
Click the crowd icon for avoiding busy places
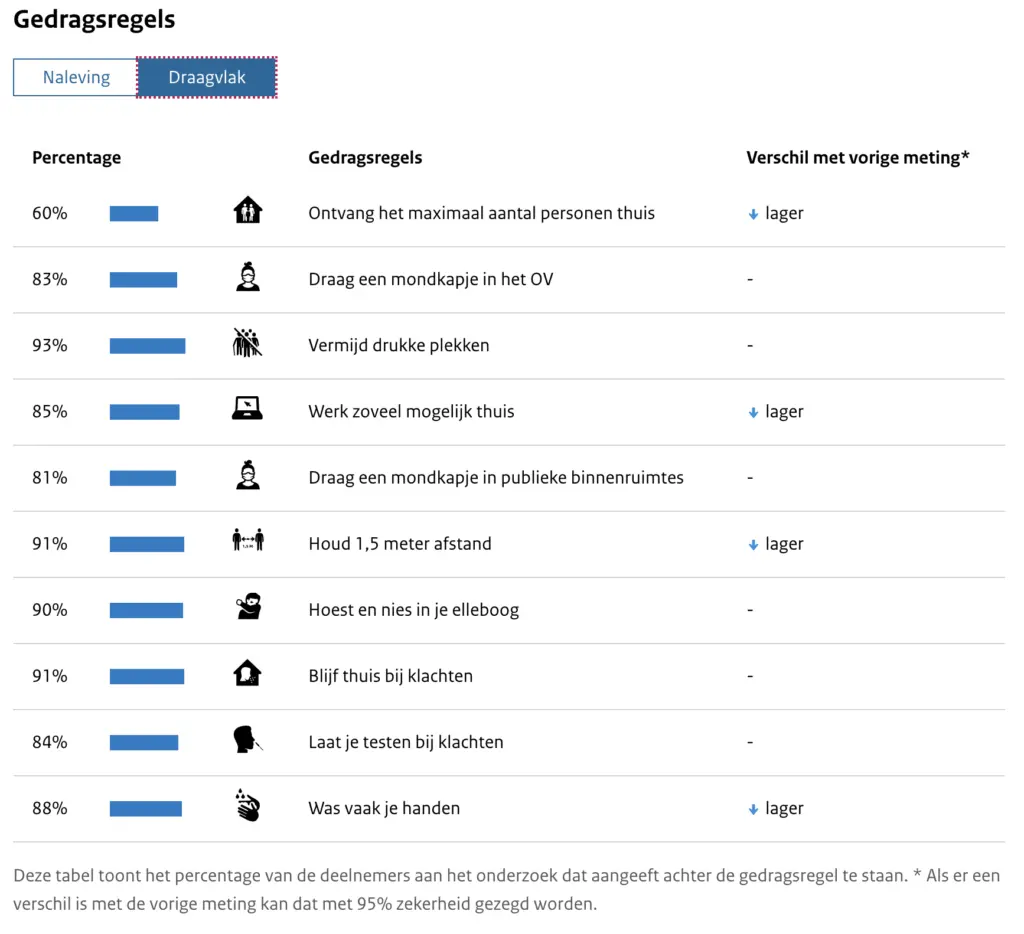[x=247, y=344]
